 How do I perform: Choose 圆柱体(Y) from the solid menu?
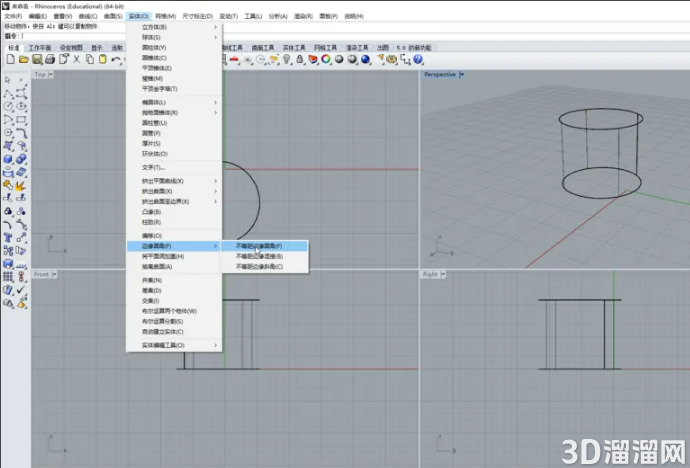tap(174, 48)
